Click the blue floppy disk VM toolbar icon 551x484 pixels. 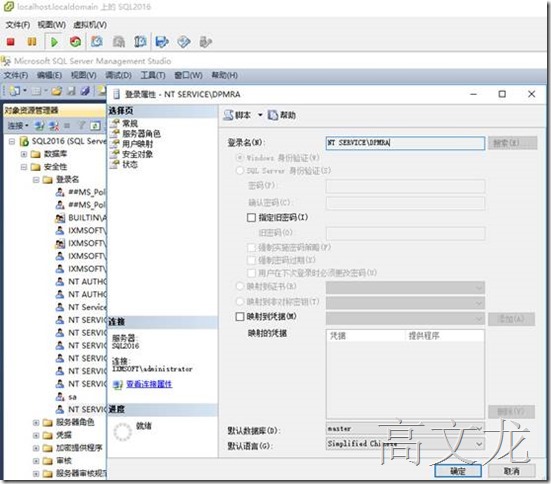click(162, 42)
